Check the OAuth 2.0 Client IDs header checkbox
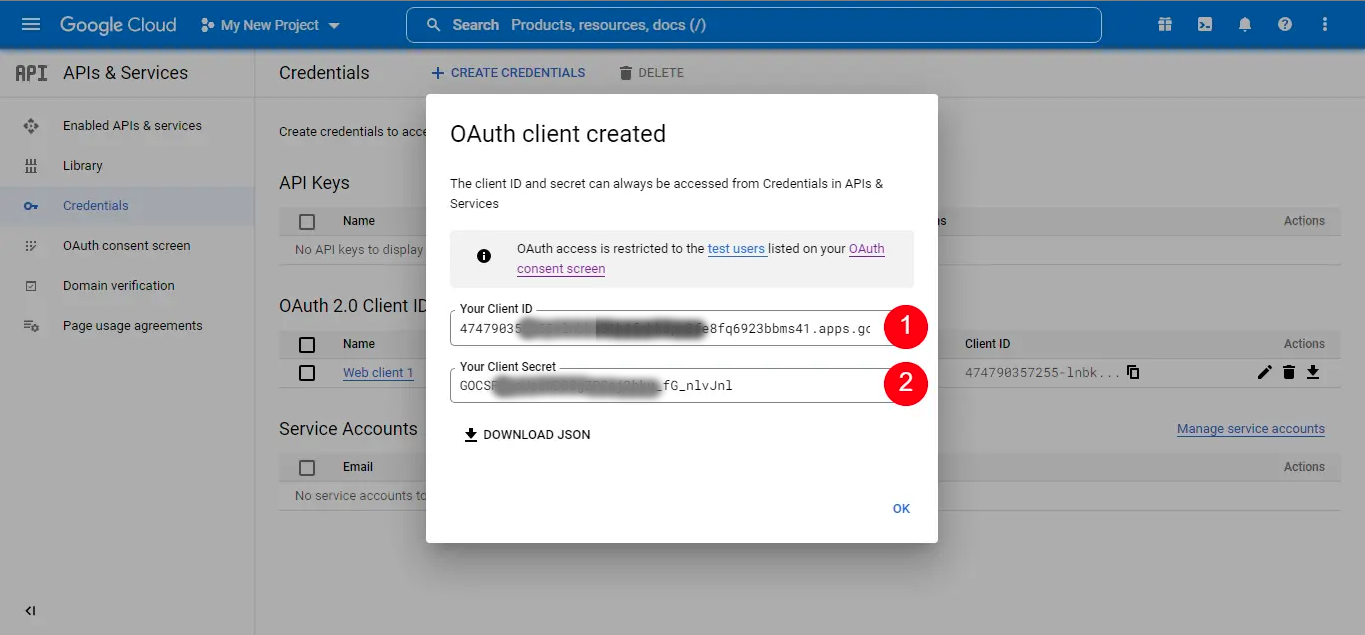 306,343
